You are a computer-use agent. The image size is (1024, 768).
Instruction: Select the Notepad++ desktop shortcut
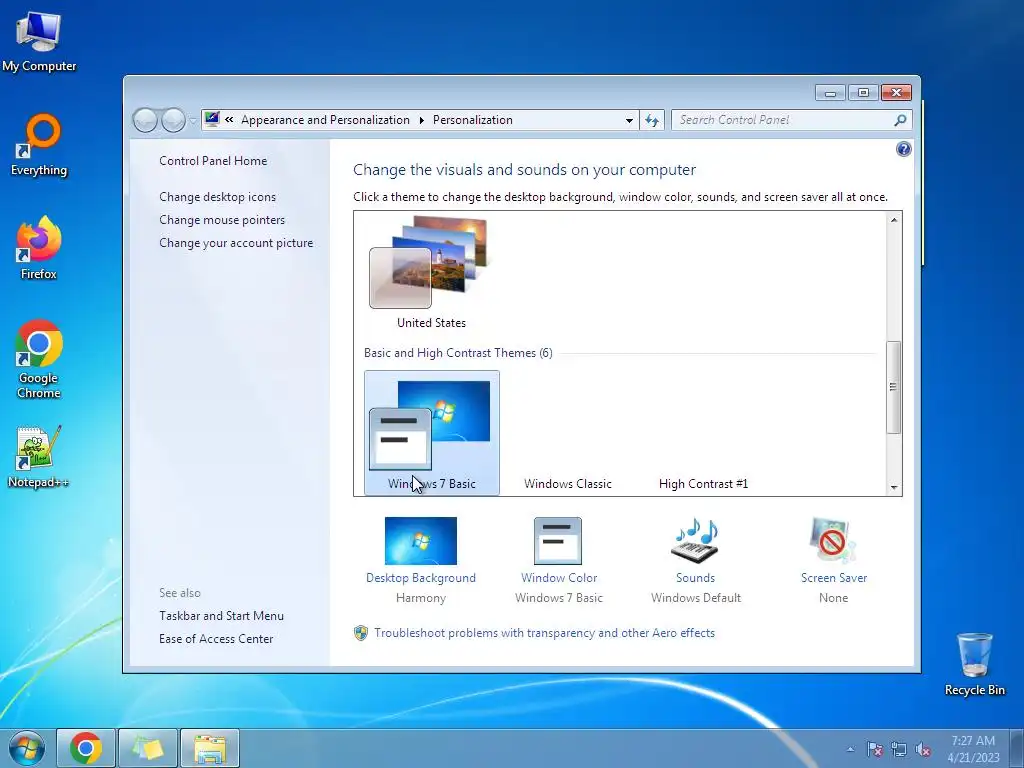point(39,457)
